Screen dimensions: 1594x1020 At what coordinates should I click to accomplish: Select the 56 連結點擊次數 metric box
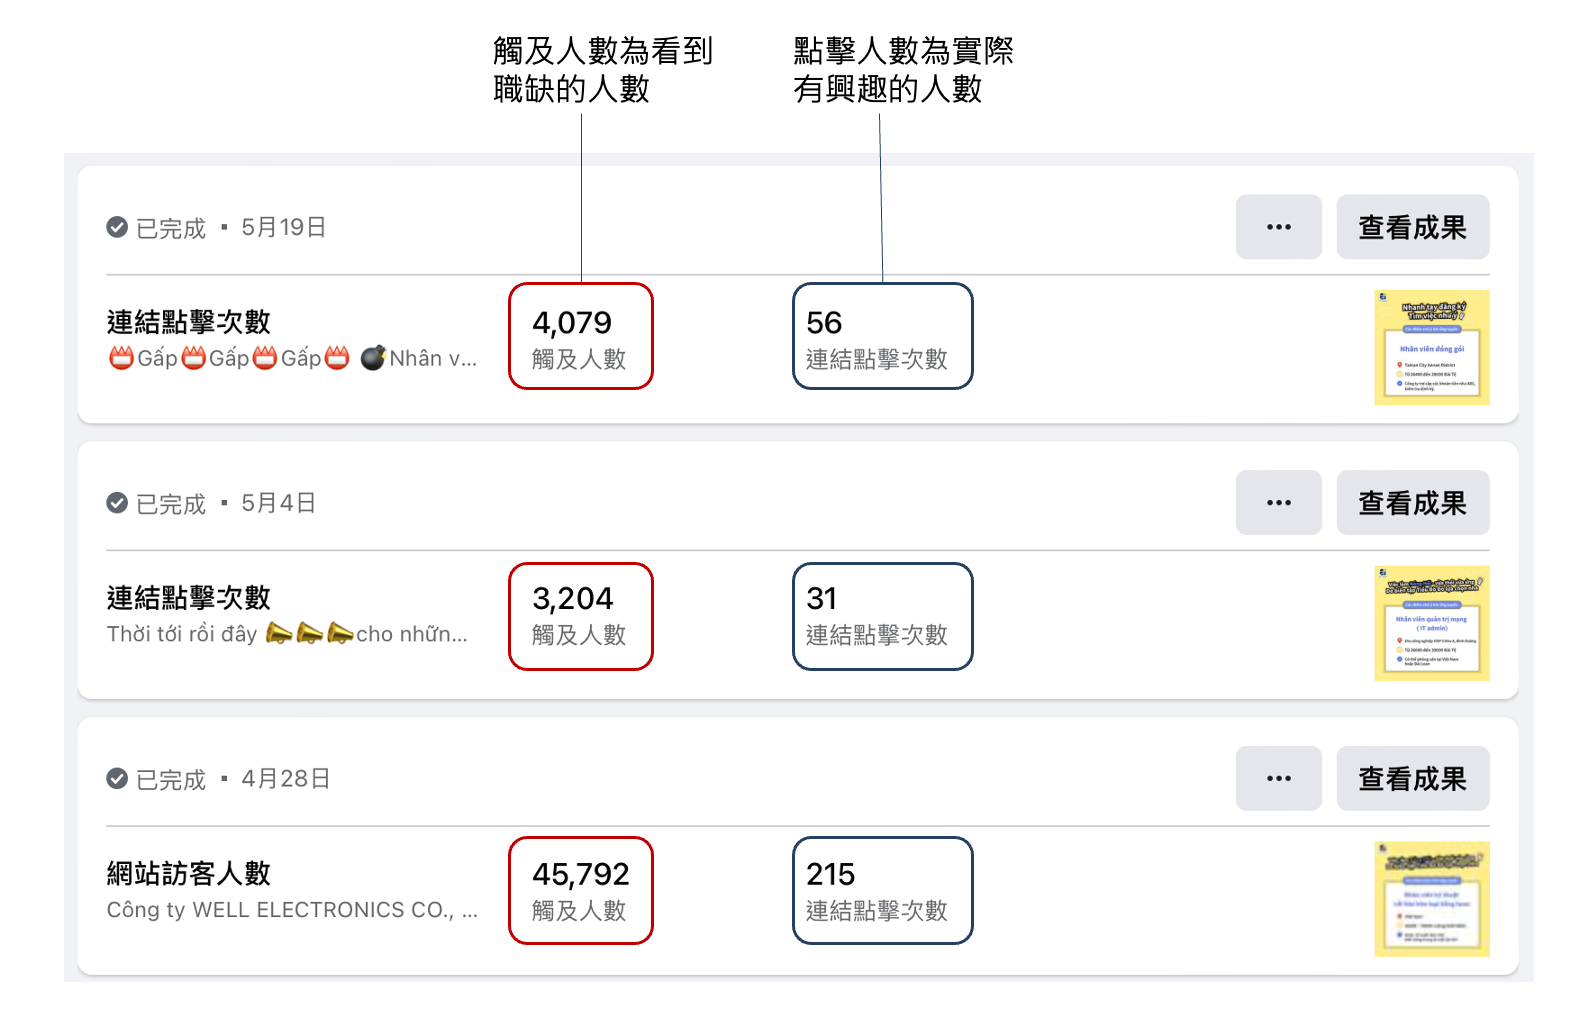click(882, 337)
